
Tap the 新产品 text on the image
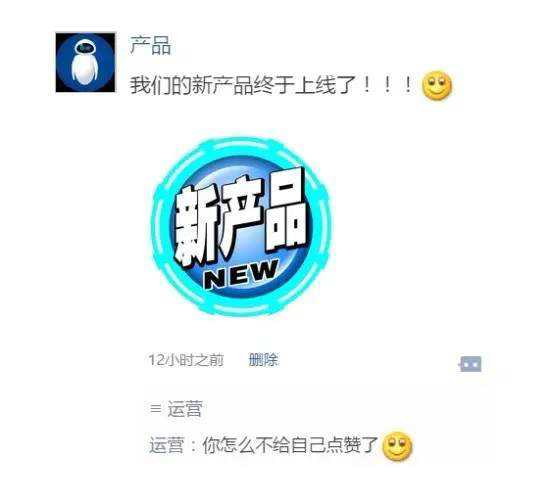tap(241, 217)
